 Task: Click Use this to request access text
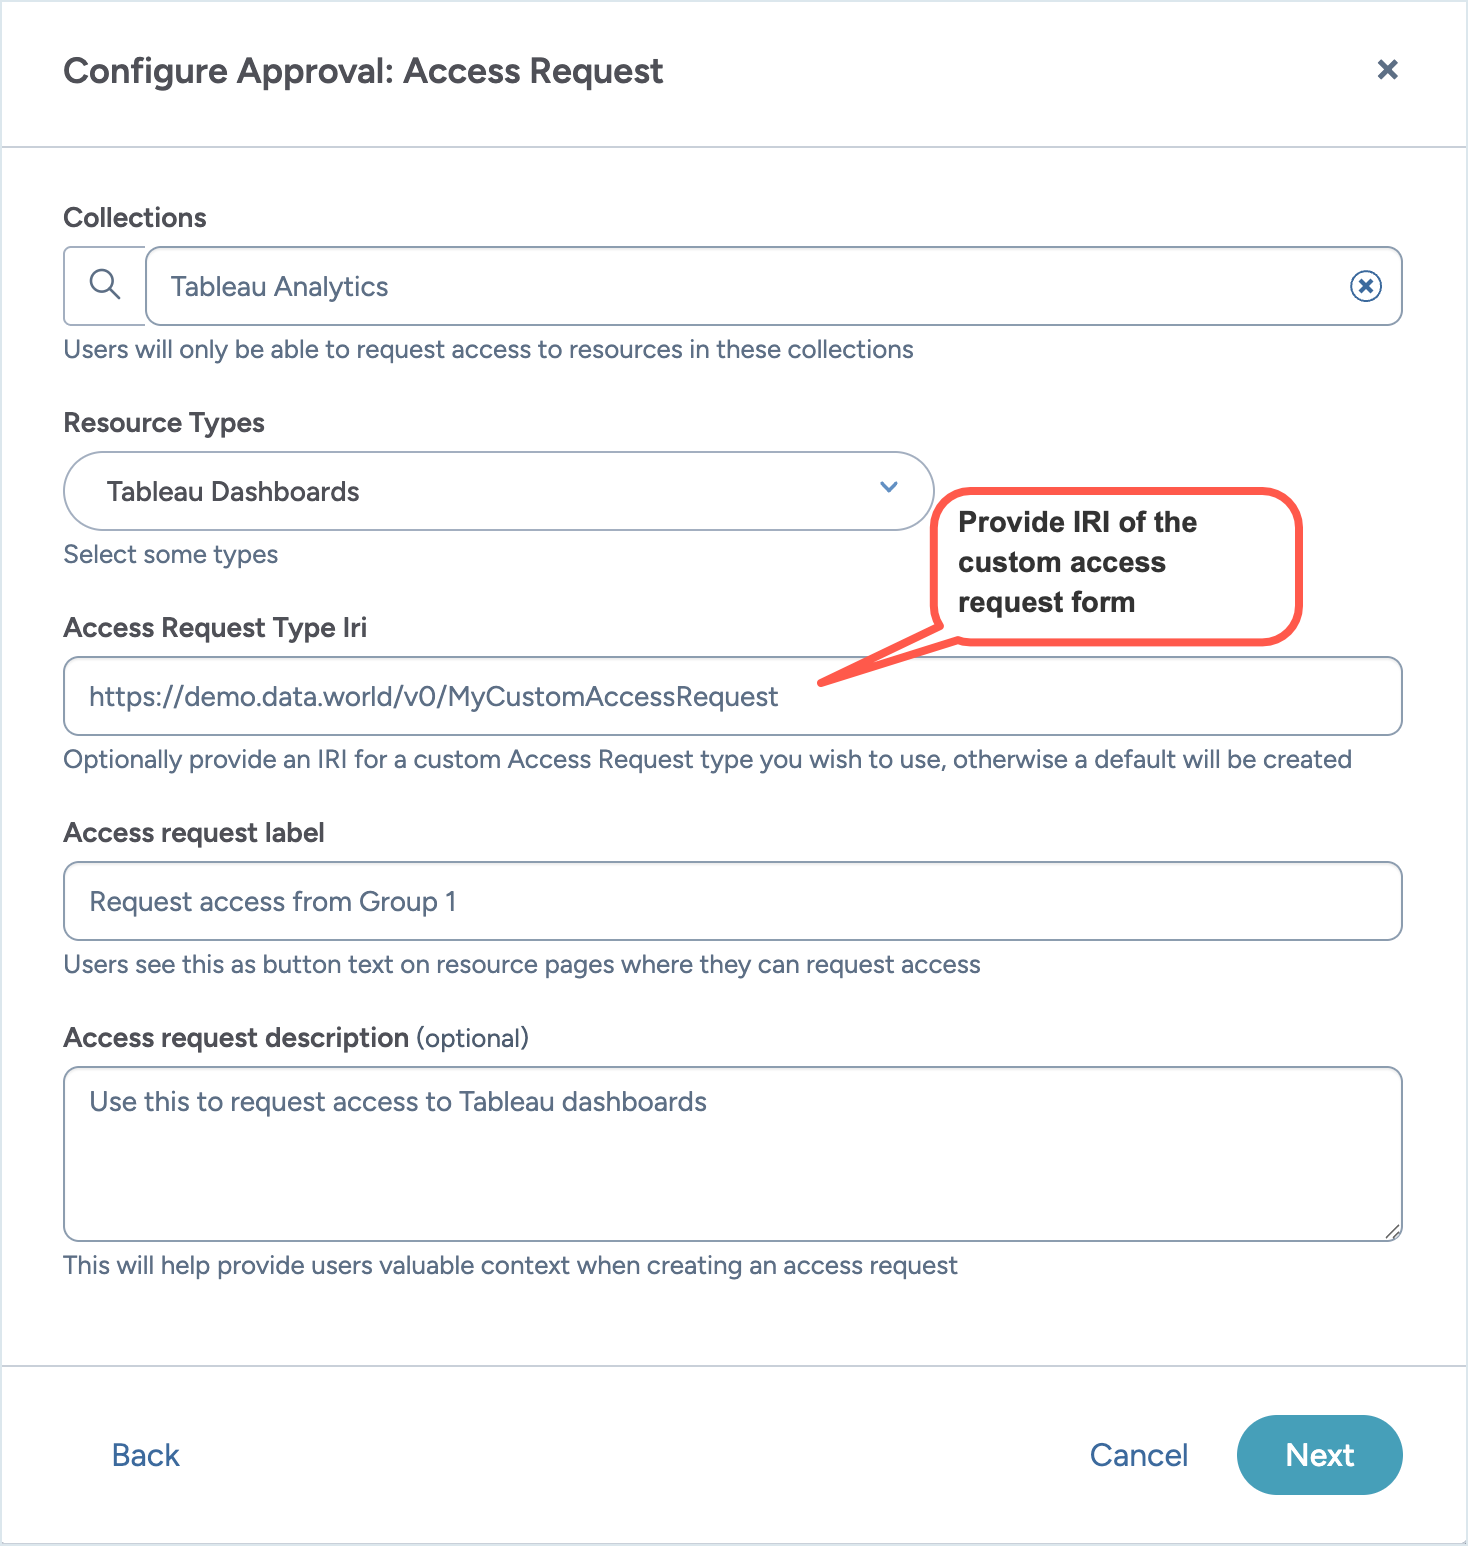coord(397,1101)
